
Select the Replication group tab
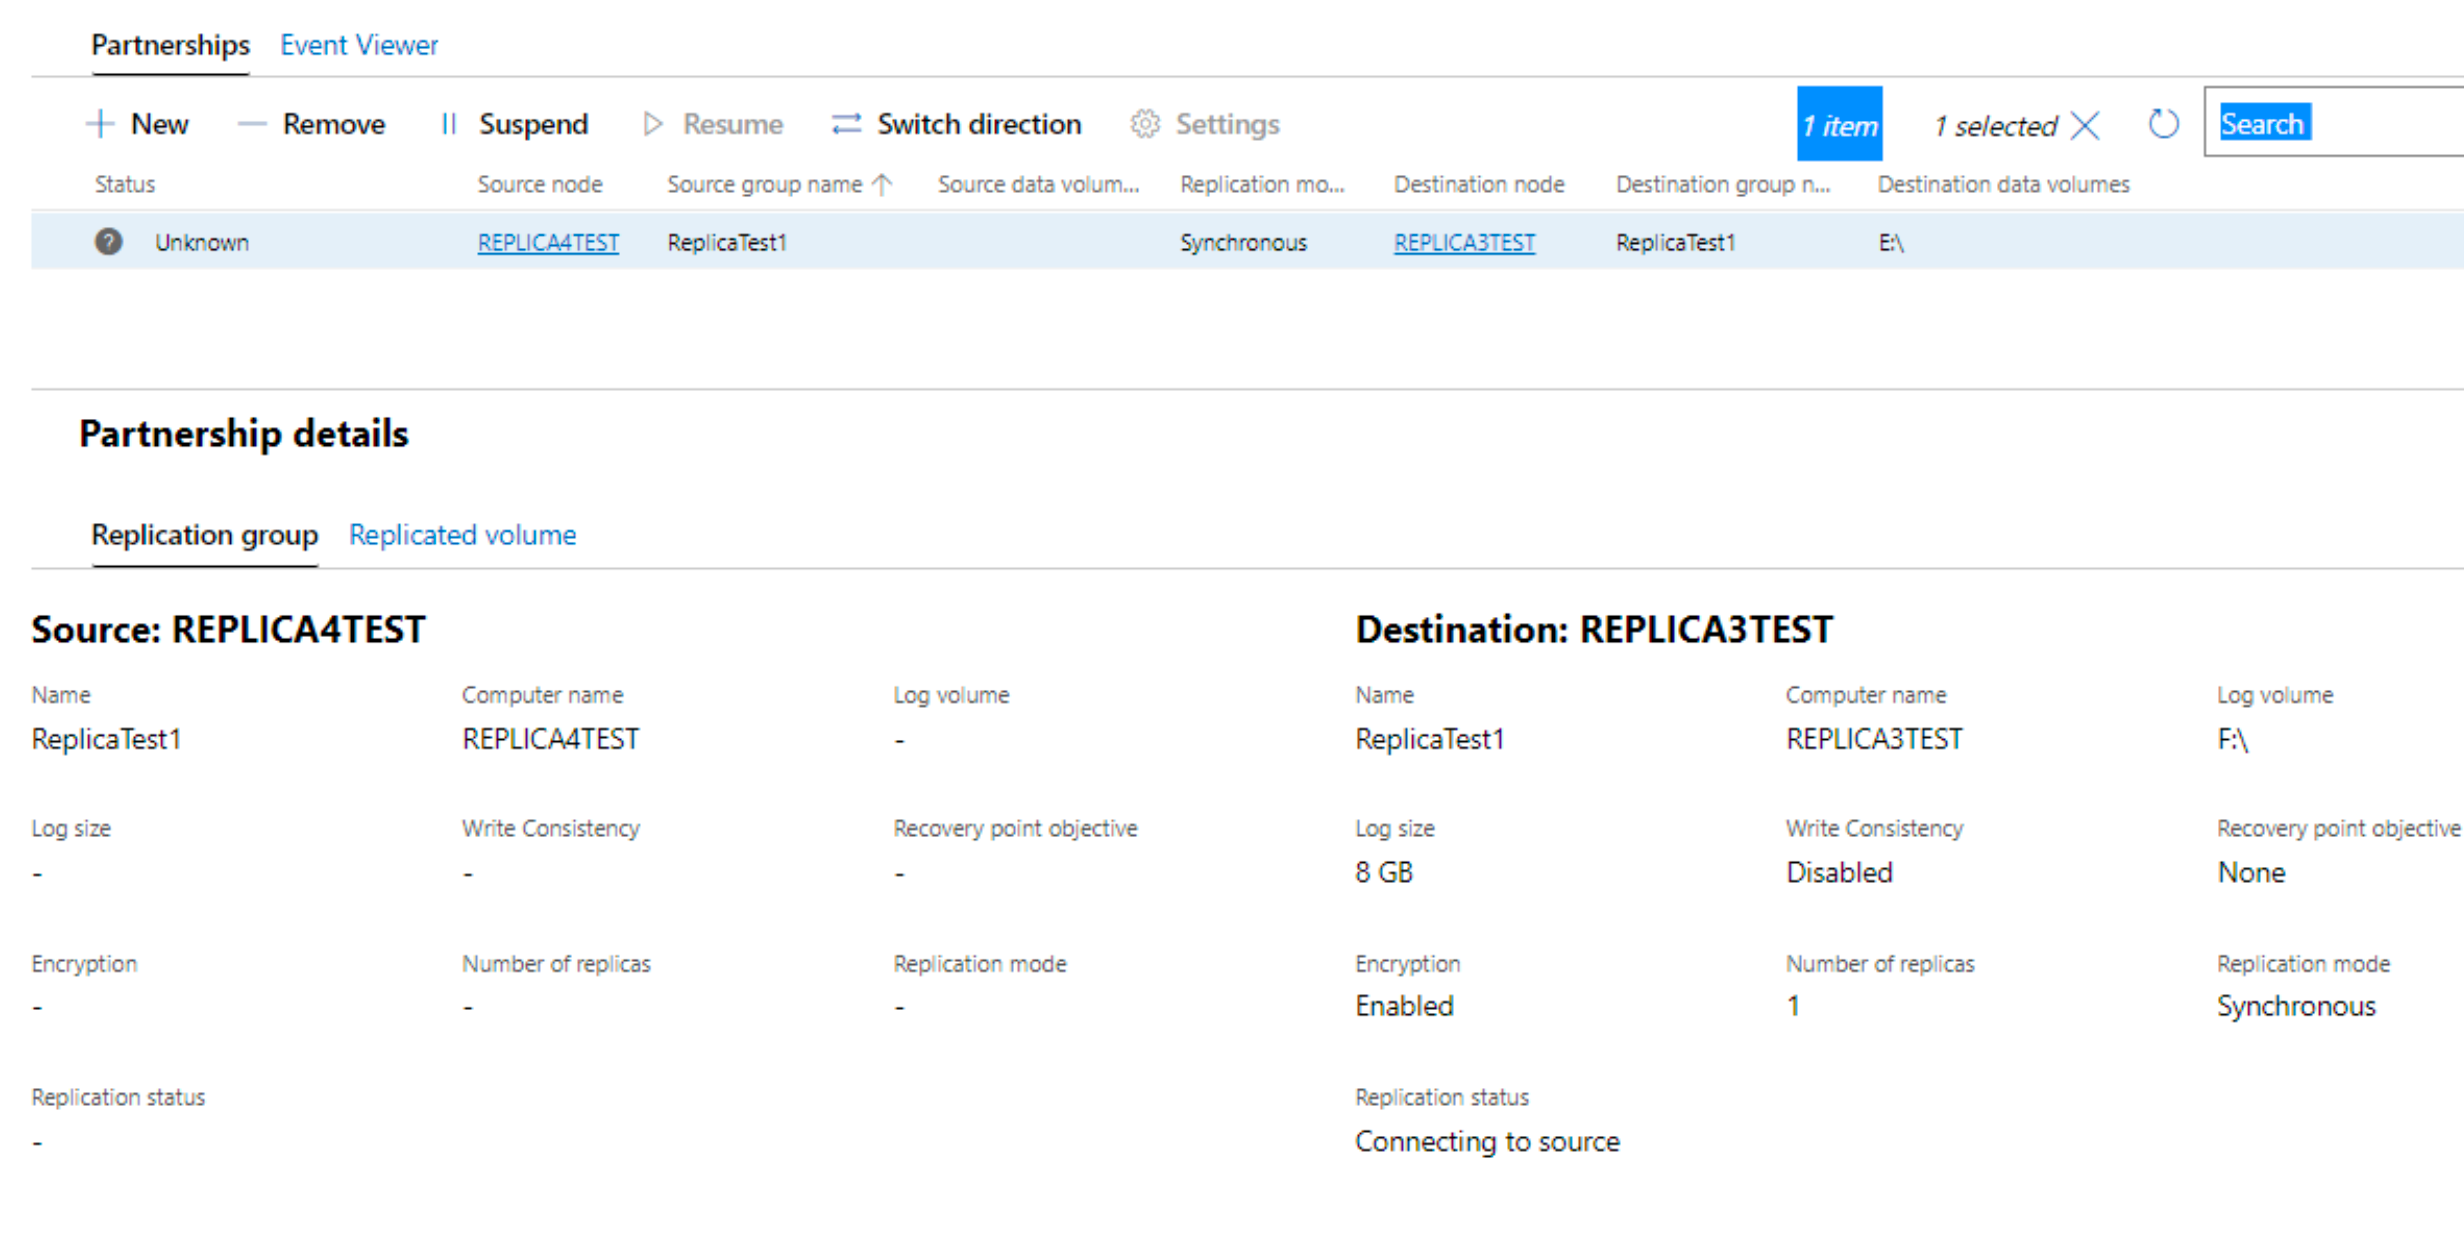pyautogui.click(x=205, y=535)
